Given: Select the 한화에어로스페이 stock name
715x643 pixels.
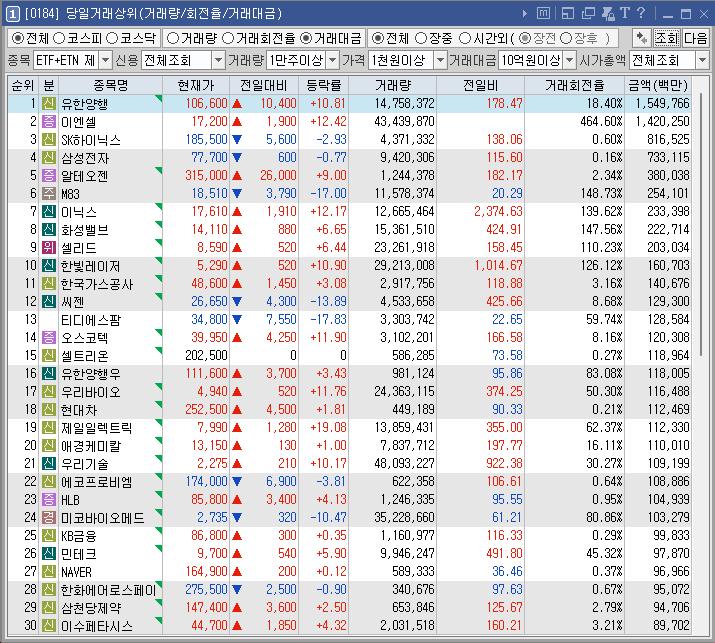Looking at the screenshot, I should (109, 590).
